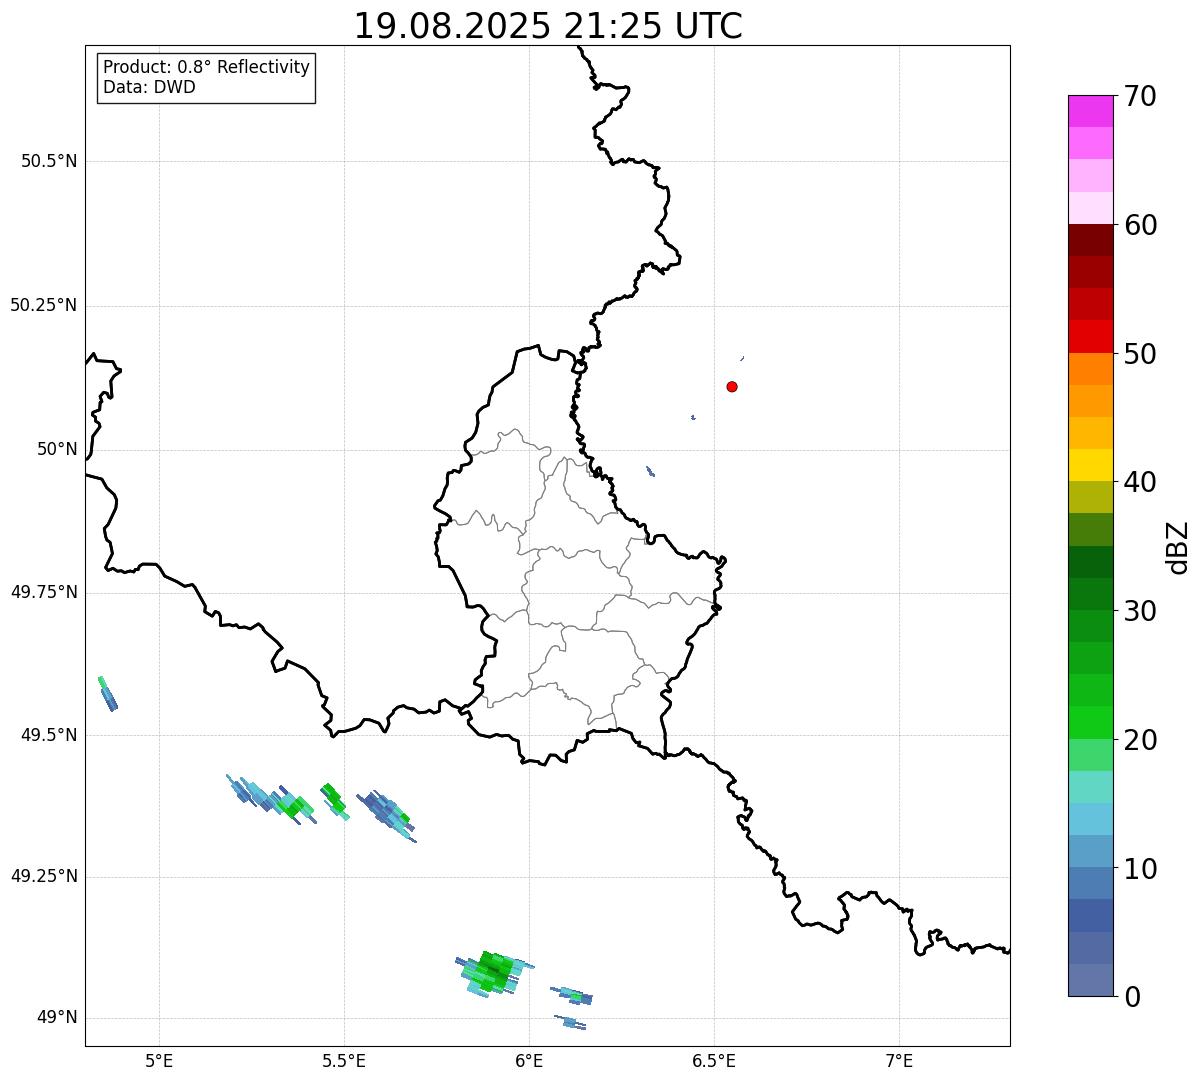Click the 6.5°E longitude label
Viewport: 1202px width, 1081px height.
(714, 1060)
